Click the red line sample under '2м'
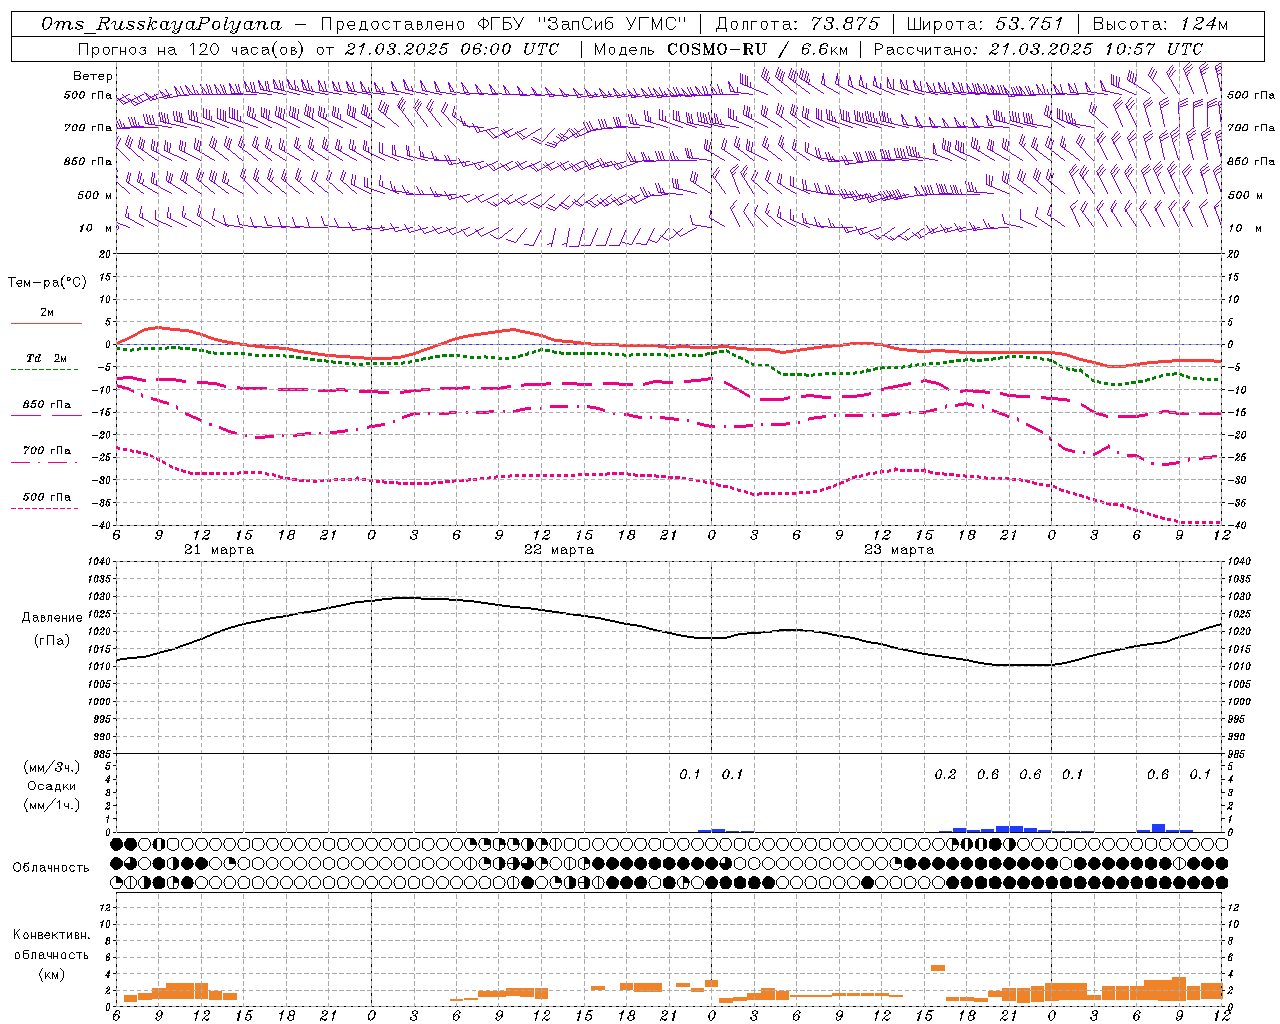Screen dimensions: 1280x1024 click(46, 324)
